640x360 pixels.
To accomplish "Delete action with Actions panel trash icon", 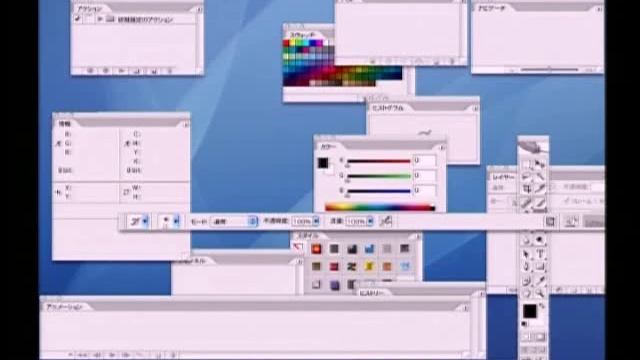I will [x=169, y=71].
